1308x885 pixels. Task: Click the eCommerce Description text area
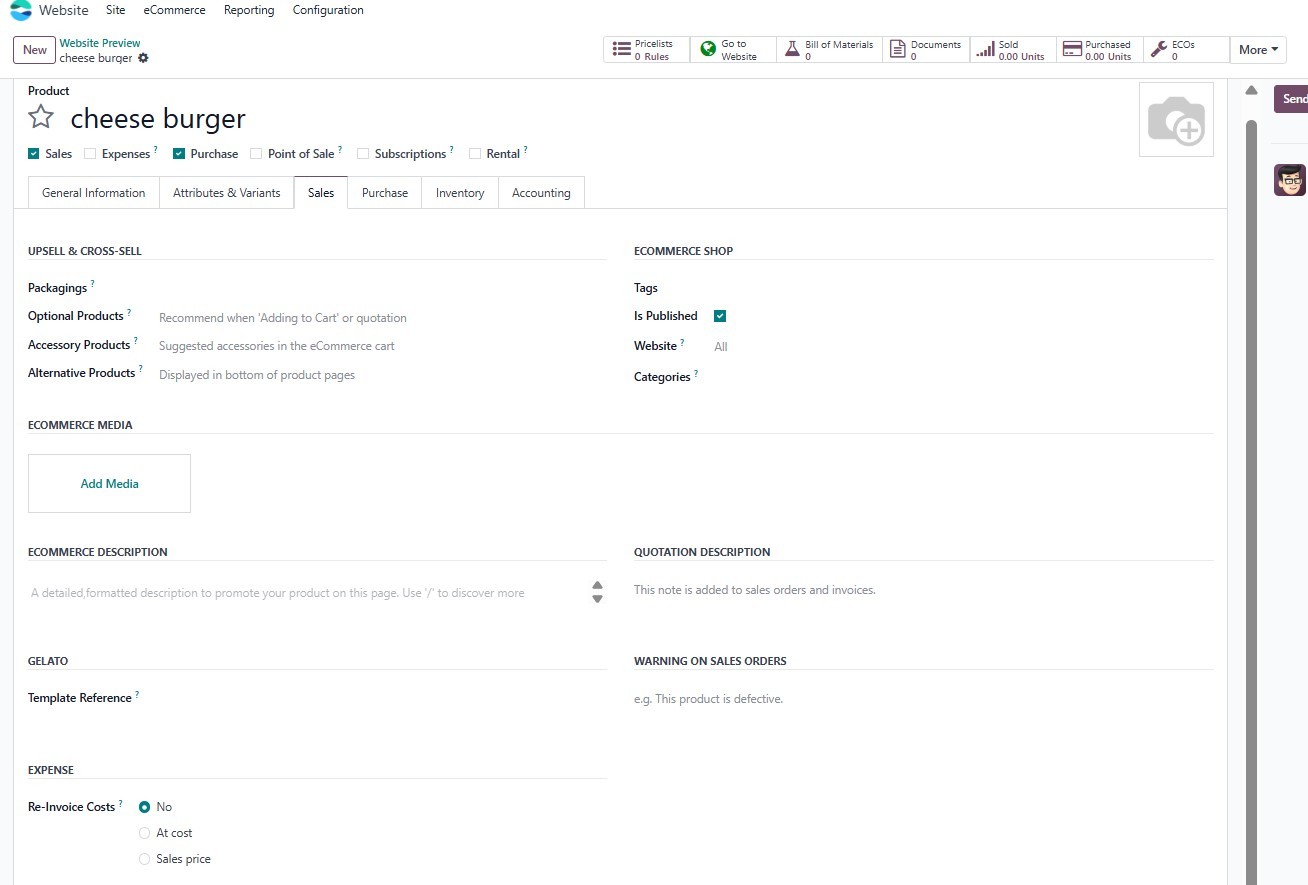point(308,593)
